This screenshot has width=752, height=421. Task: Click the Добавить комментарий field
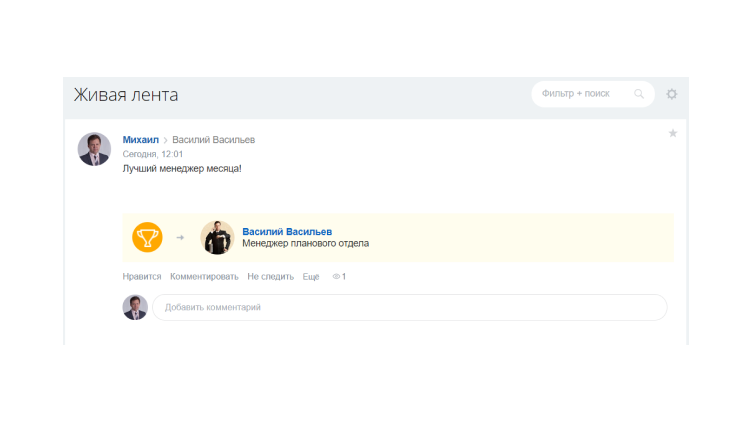[410, 307]
